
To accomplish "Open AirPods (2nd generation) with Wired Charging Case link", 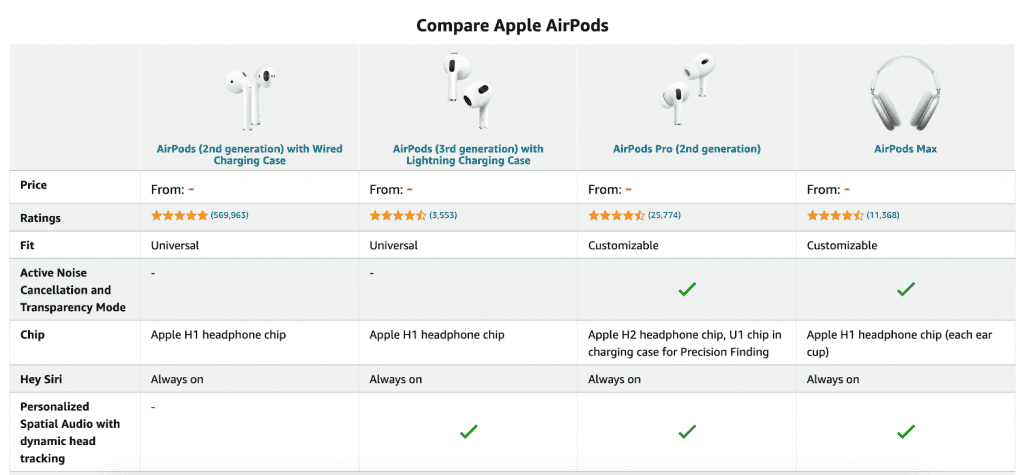I will (249, 155).
